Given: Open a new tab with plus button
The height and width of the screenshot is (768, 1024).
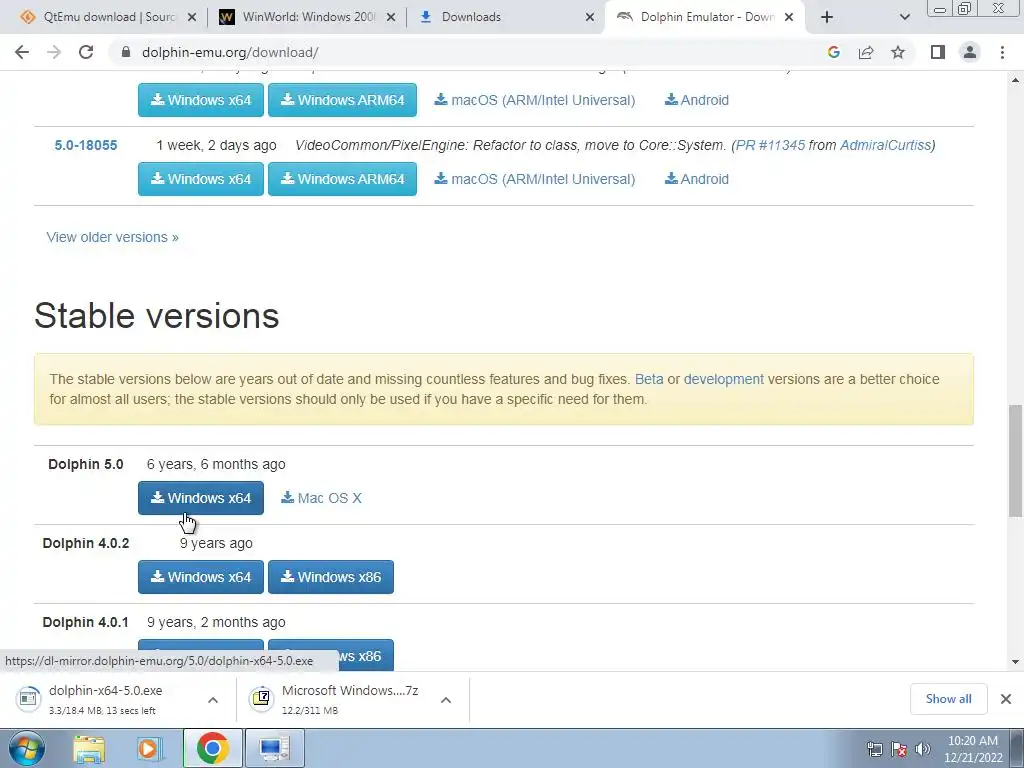Looking at the screenshot, I should (x=827, y=17).
